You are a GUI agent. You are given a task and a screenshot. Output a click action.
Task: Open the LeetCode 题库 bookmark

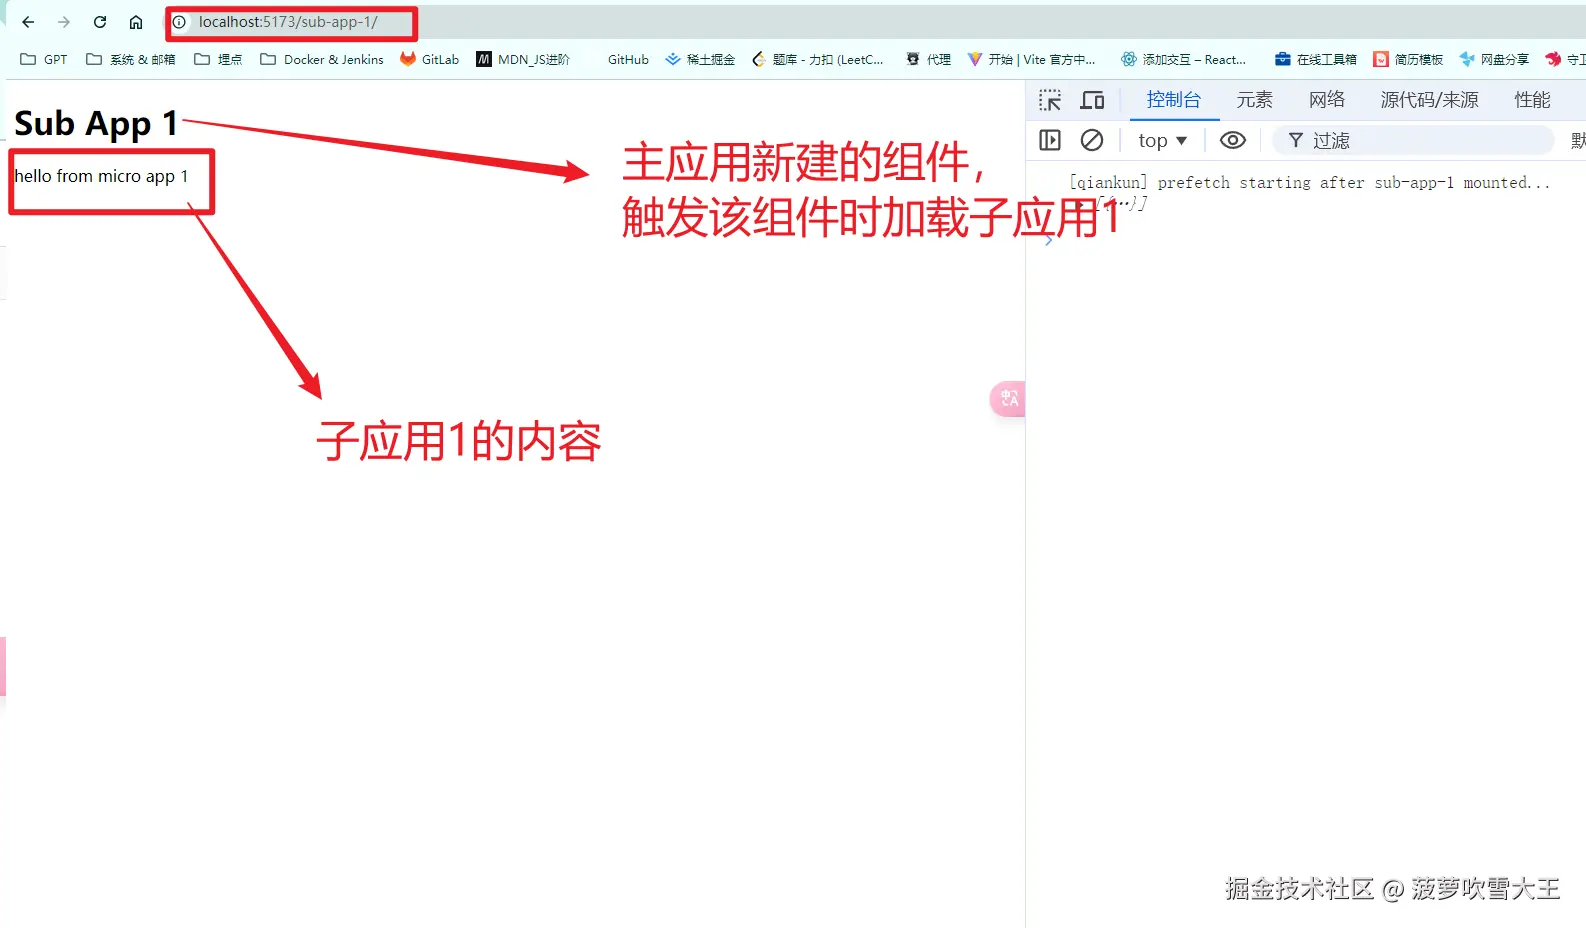tap(818, 59)
